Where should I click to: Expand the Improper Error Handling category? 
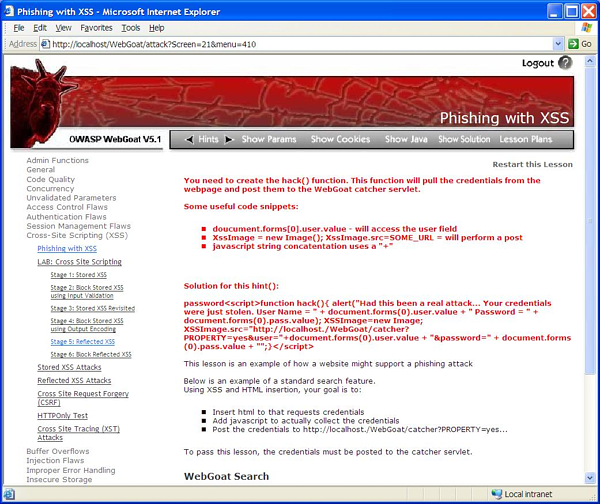(71, 470)
